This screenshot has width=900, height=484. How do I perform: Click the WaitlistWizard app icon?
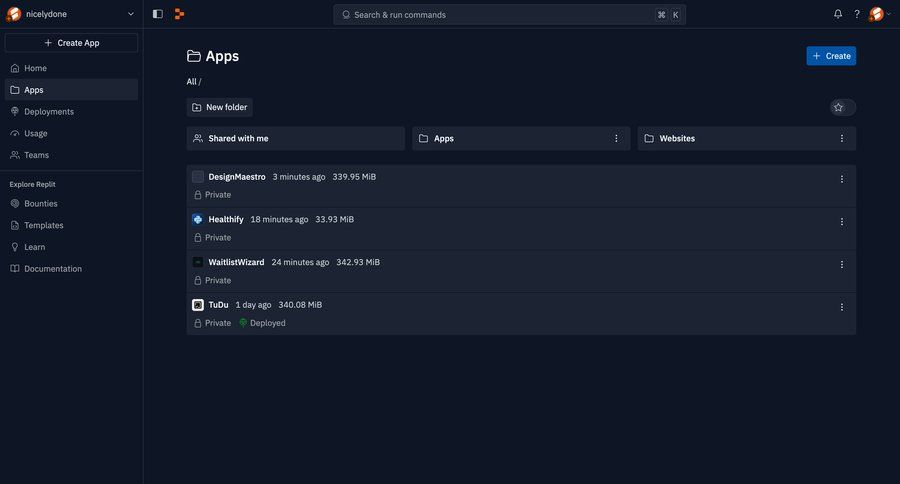coord(197,262)
